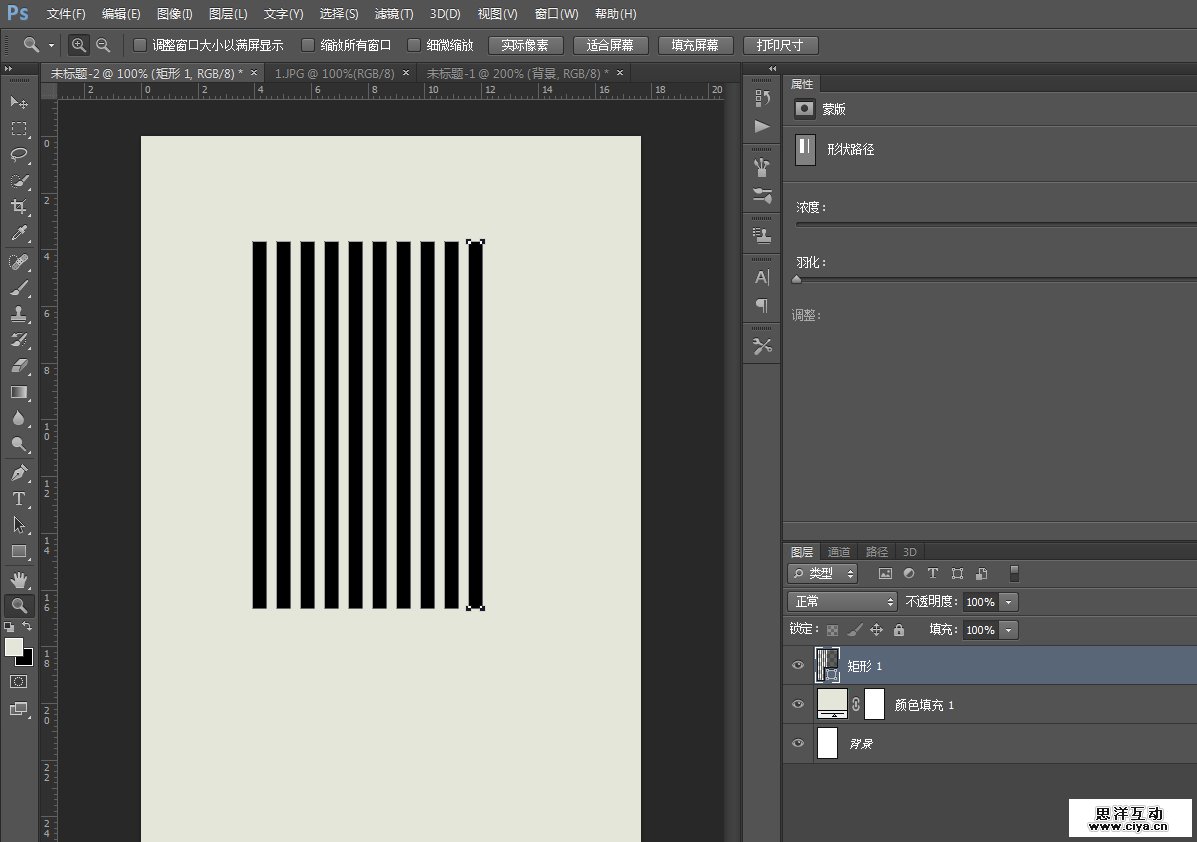This screenshot has width=1197, height=842.
Task: Hide the 矩形 1 layer
Action: [798, 665]
